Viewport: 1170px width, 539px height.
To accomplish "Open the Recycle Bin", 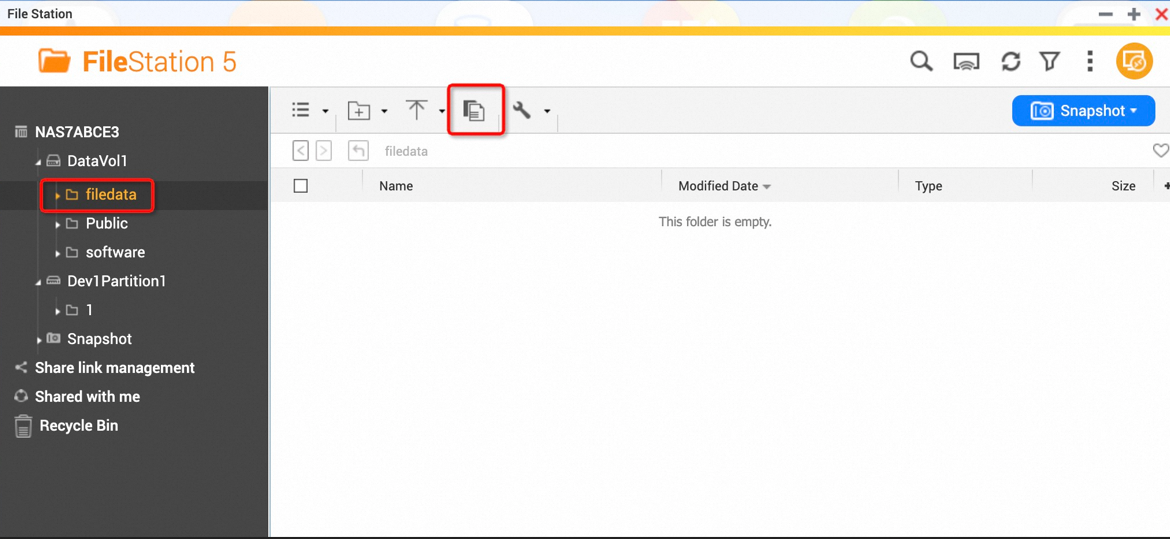I will pyautogui.click(x=78, y=426).
